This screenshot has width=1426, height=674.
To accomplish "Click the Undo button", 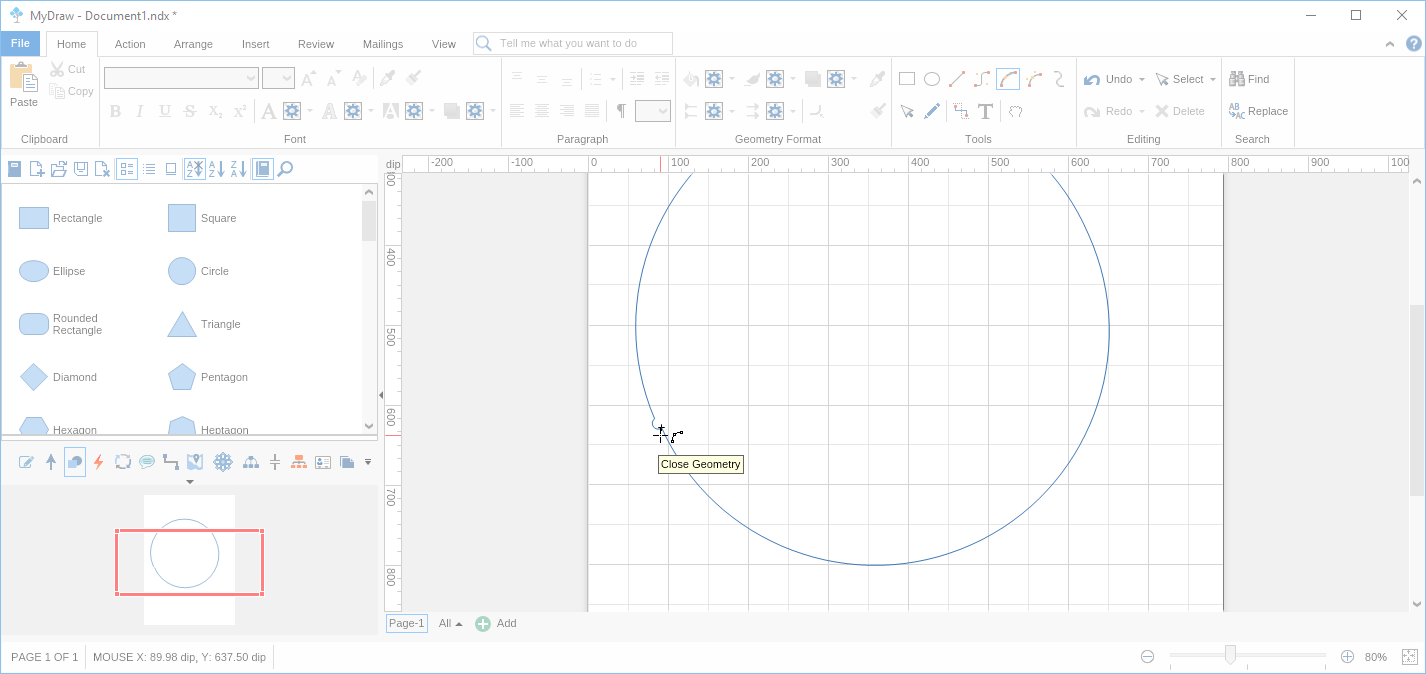I will tap(1108, 79).
